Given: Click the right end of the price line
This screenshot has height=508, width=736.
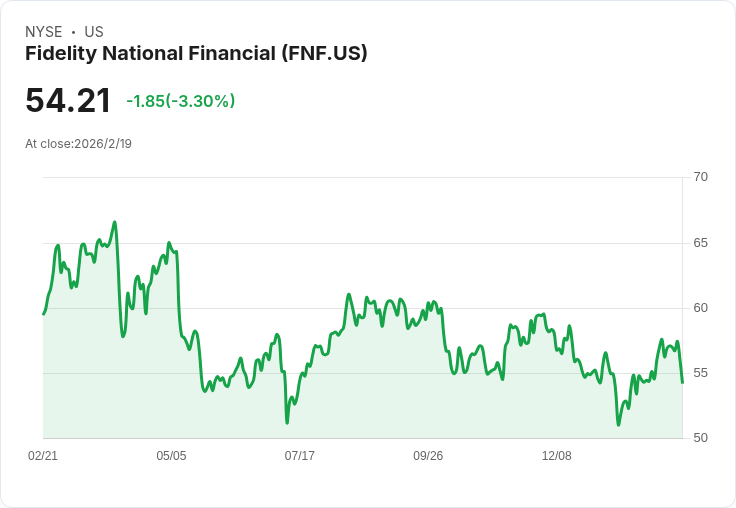Looking at the screenshot, I should pyautogui.click(x=682, y=383).
